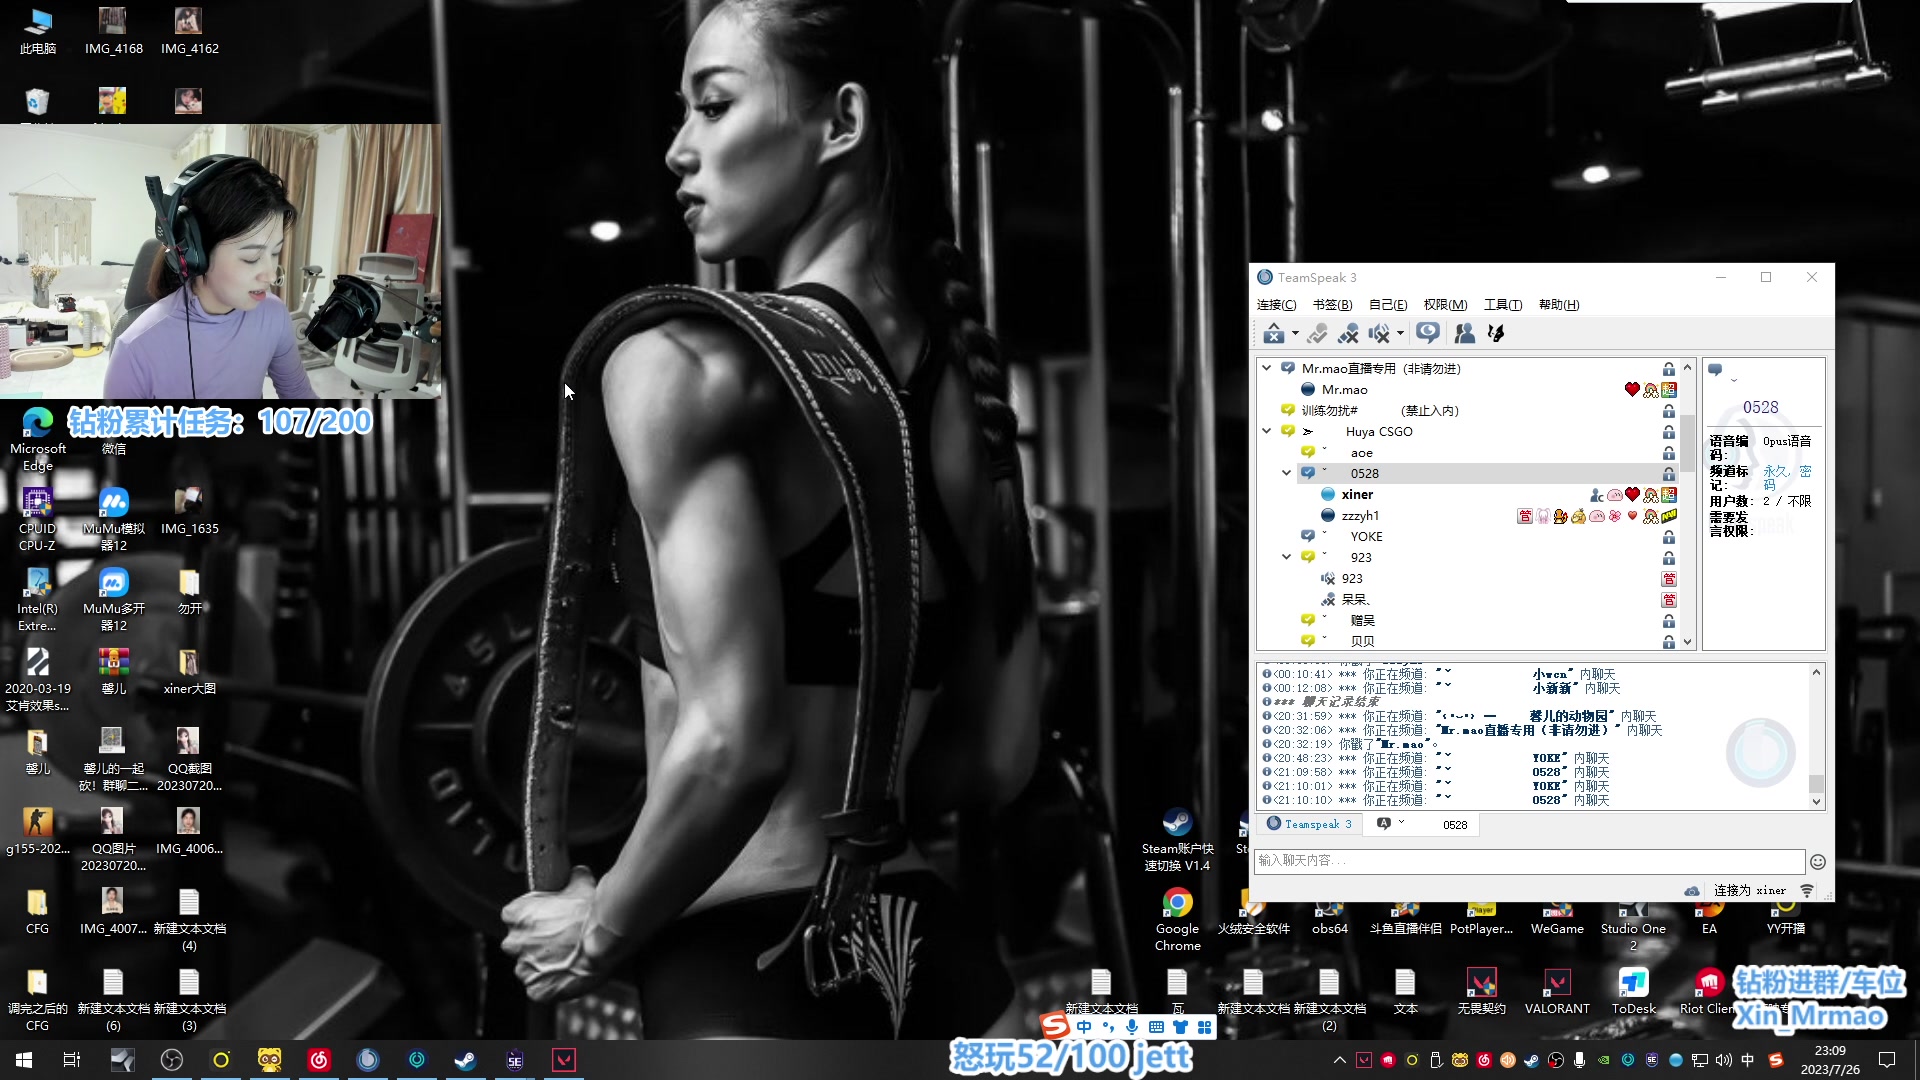Open the mute speakers dropdown arrow
The height and width of the screenshot is (1080, 1920).
pyautogui.click(x=1400, y=334)
